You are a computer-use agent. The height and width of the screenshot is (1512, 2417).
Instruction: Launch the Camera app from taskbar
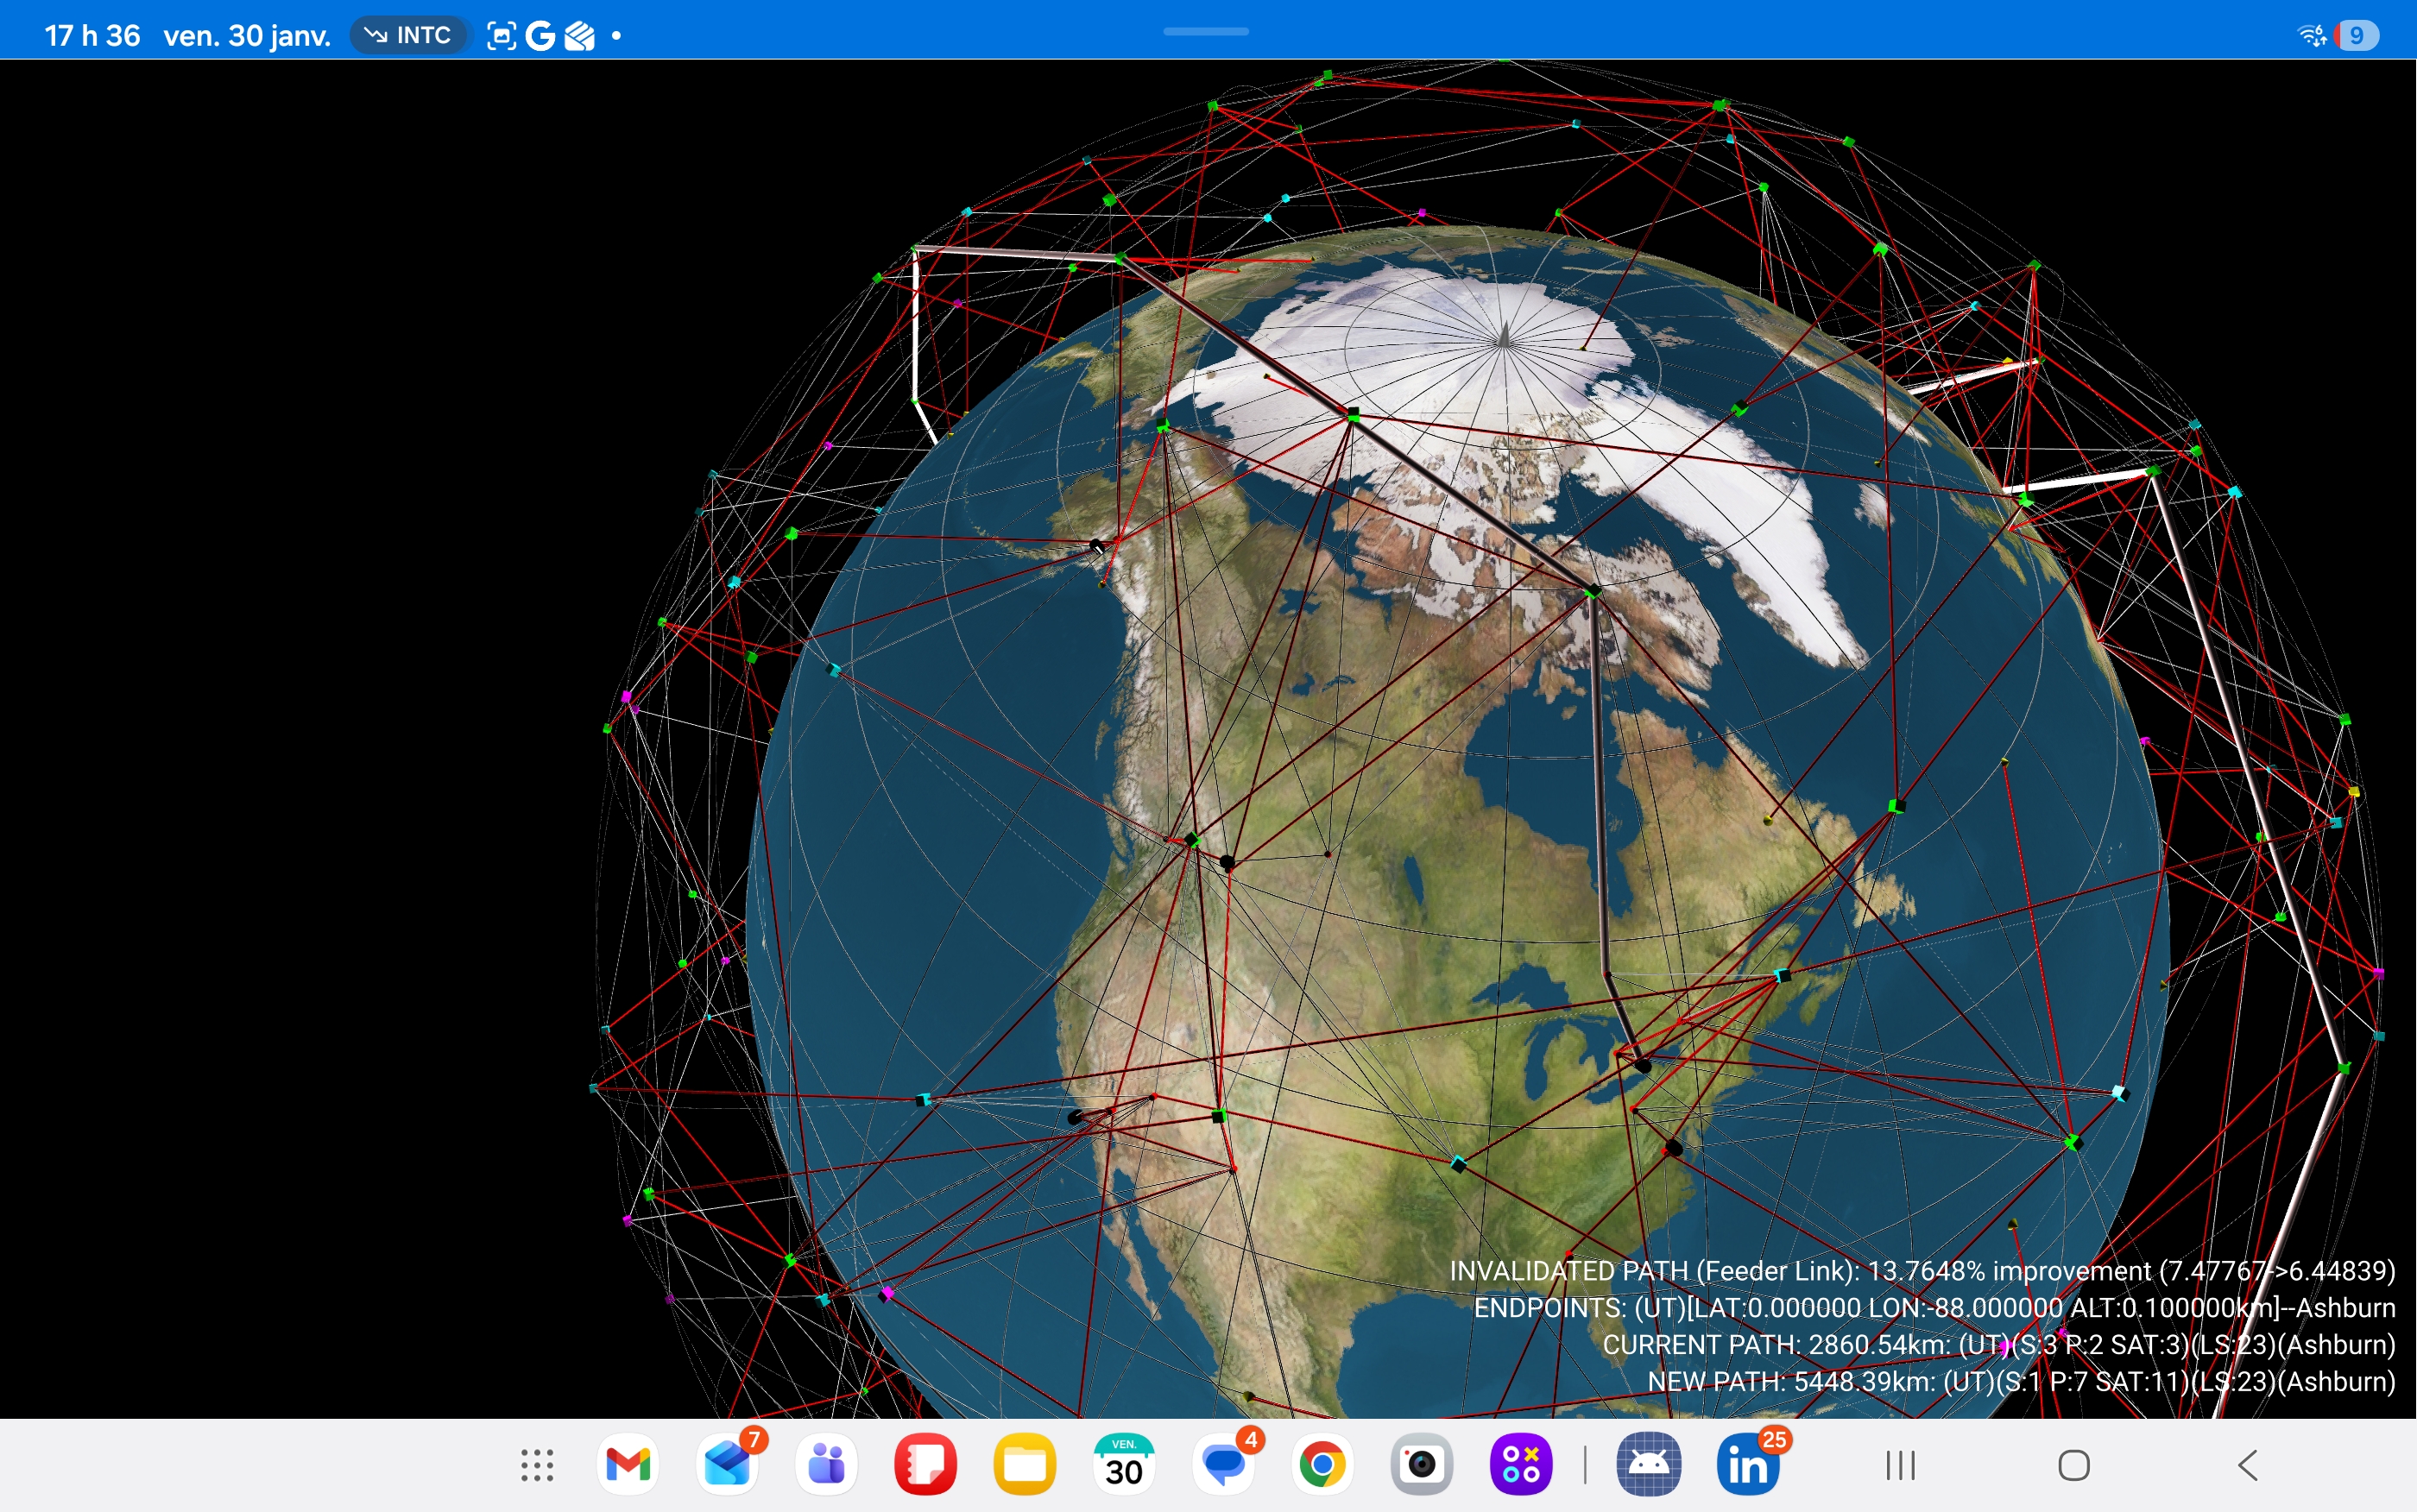pyautogui.click(x=1421, y=1466)
